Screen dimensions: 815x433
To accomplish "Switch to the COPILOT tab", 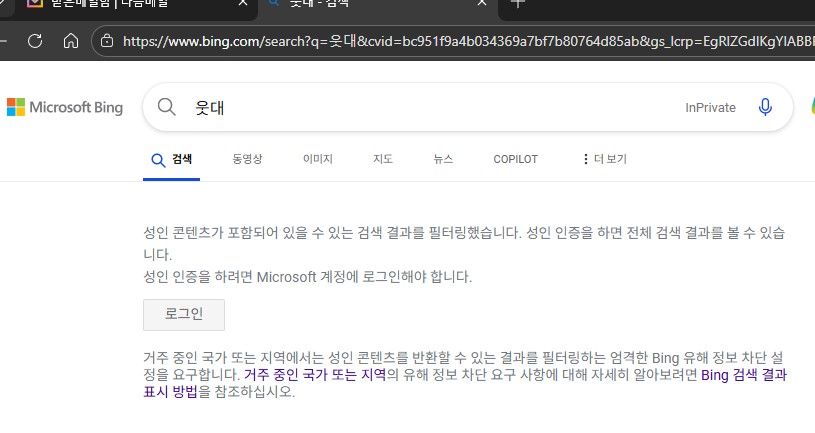I will coord(515,159).
